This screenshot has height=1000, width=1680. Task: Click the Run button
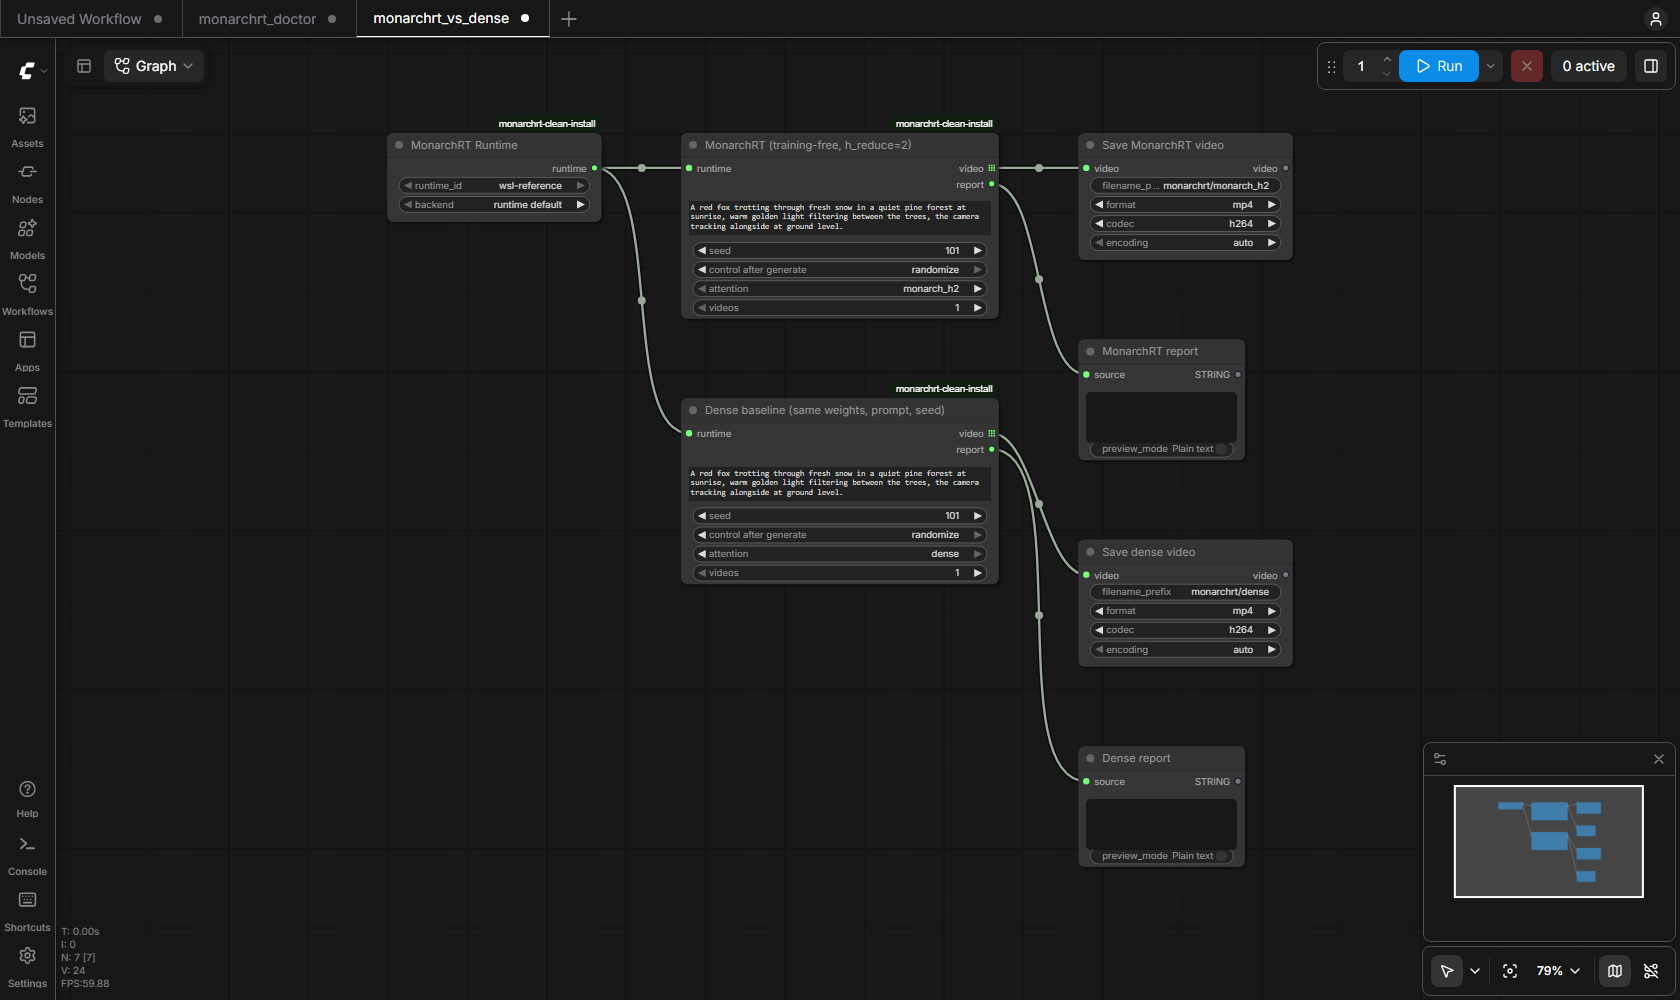point(1438,66)
